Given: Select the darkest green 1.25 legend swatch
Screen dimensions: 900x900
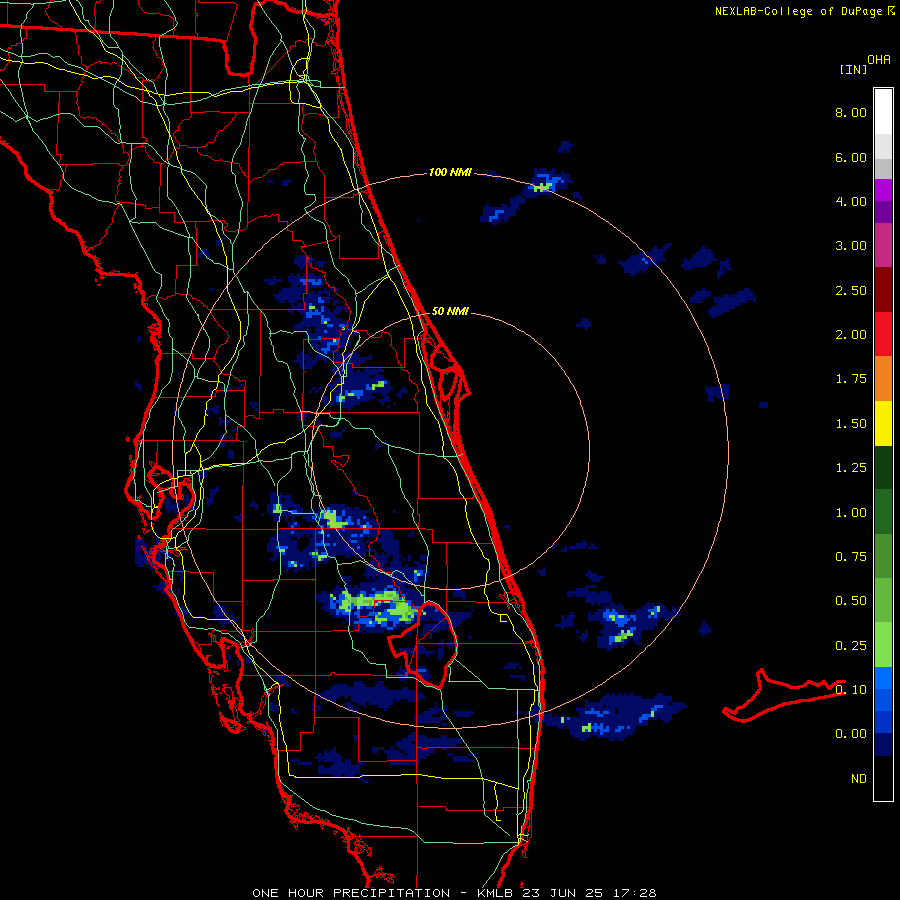Looking at the screenshot, I should coord(883,467).
